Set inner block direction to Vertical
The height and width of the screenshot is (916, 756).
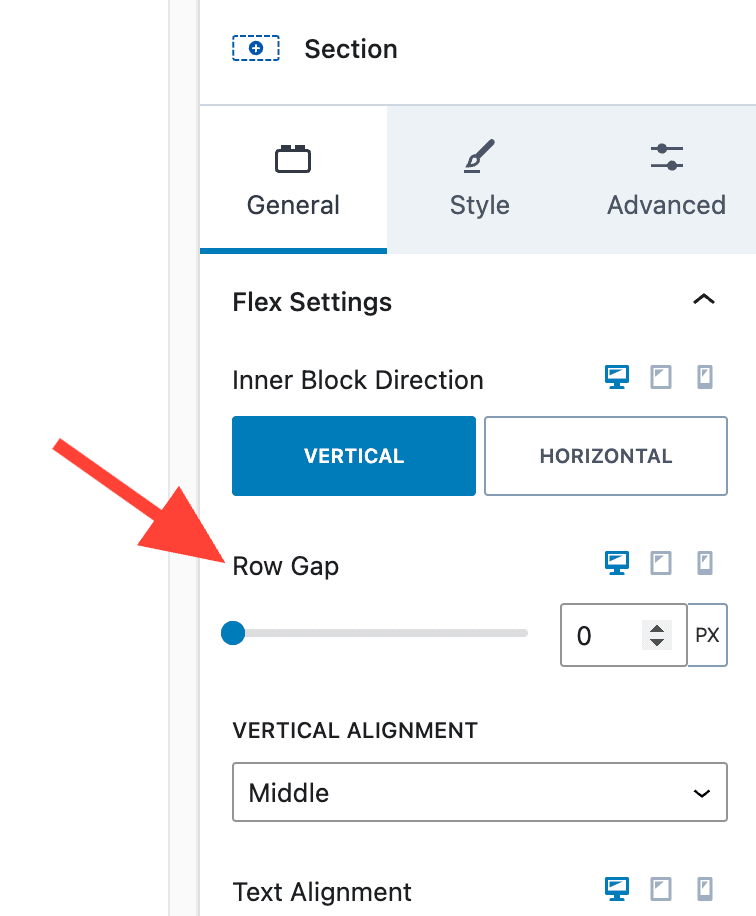tap(354, 456)
